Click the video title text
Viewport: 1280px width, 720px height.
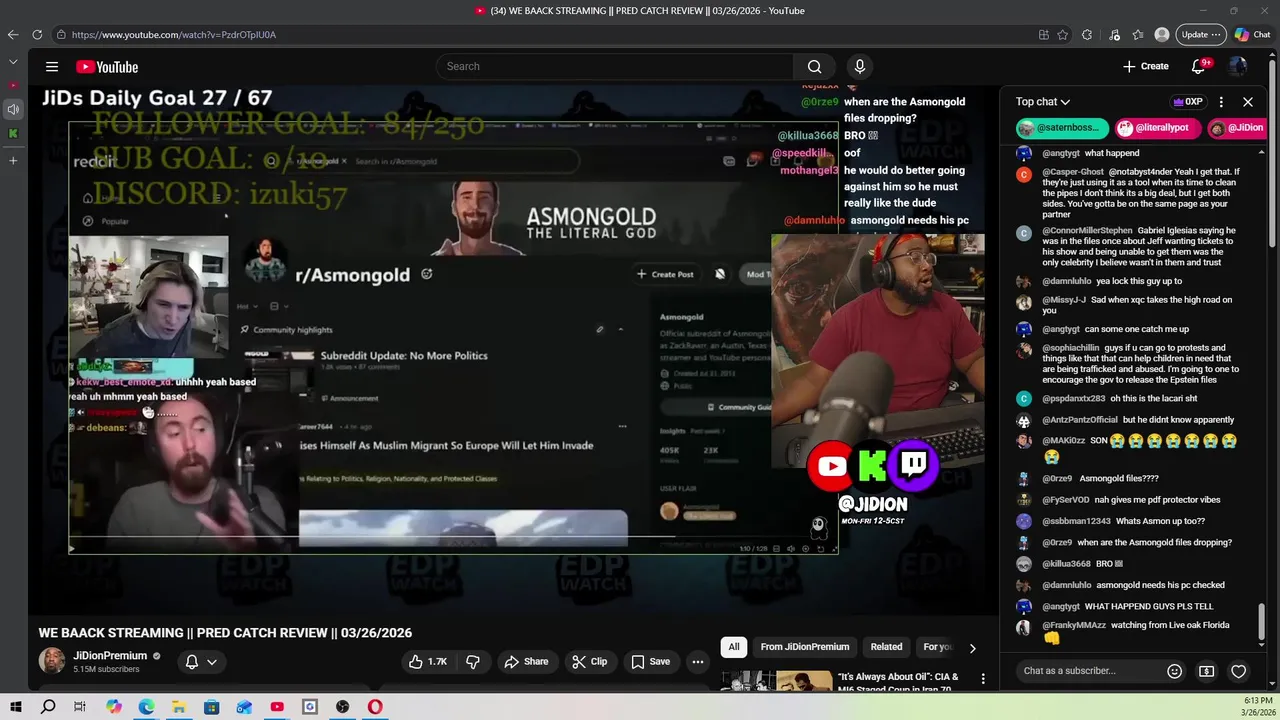[225, 633]
